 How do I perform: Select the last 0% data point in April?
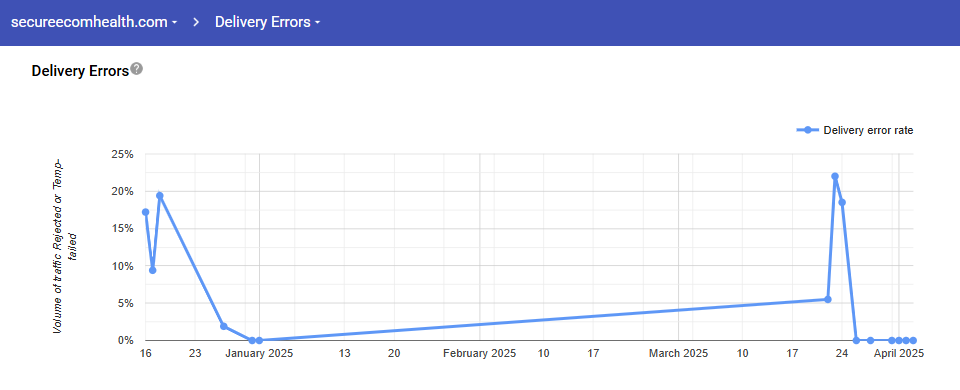pos(913,340)
